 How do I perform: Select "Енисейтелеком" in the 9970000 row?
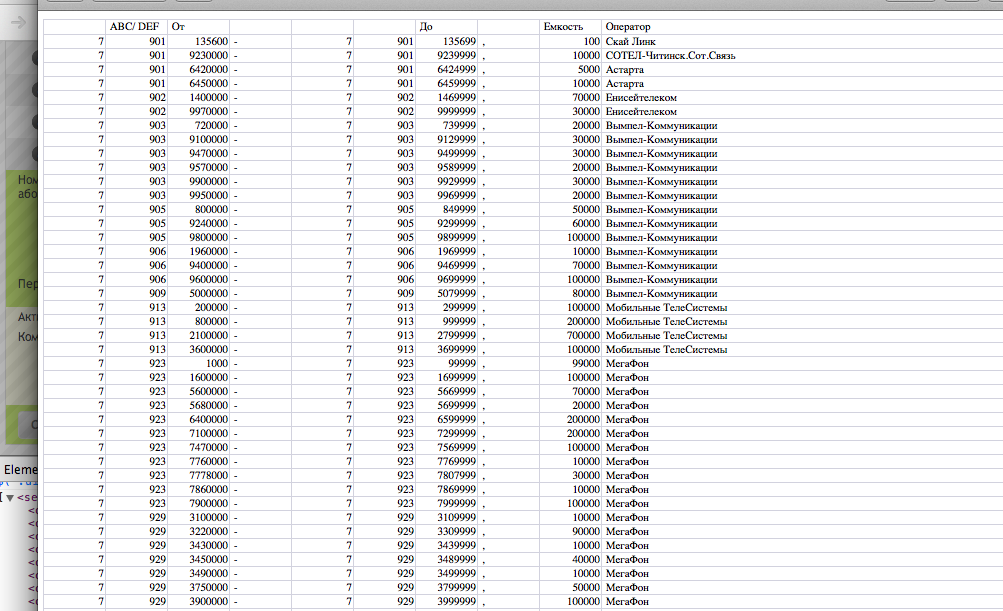[x=641, y=112]
